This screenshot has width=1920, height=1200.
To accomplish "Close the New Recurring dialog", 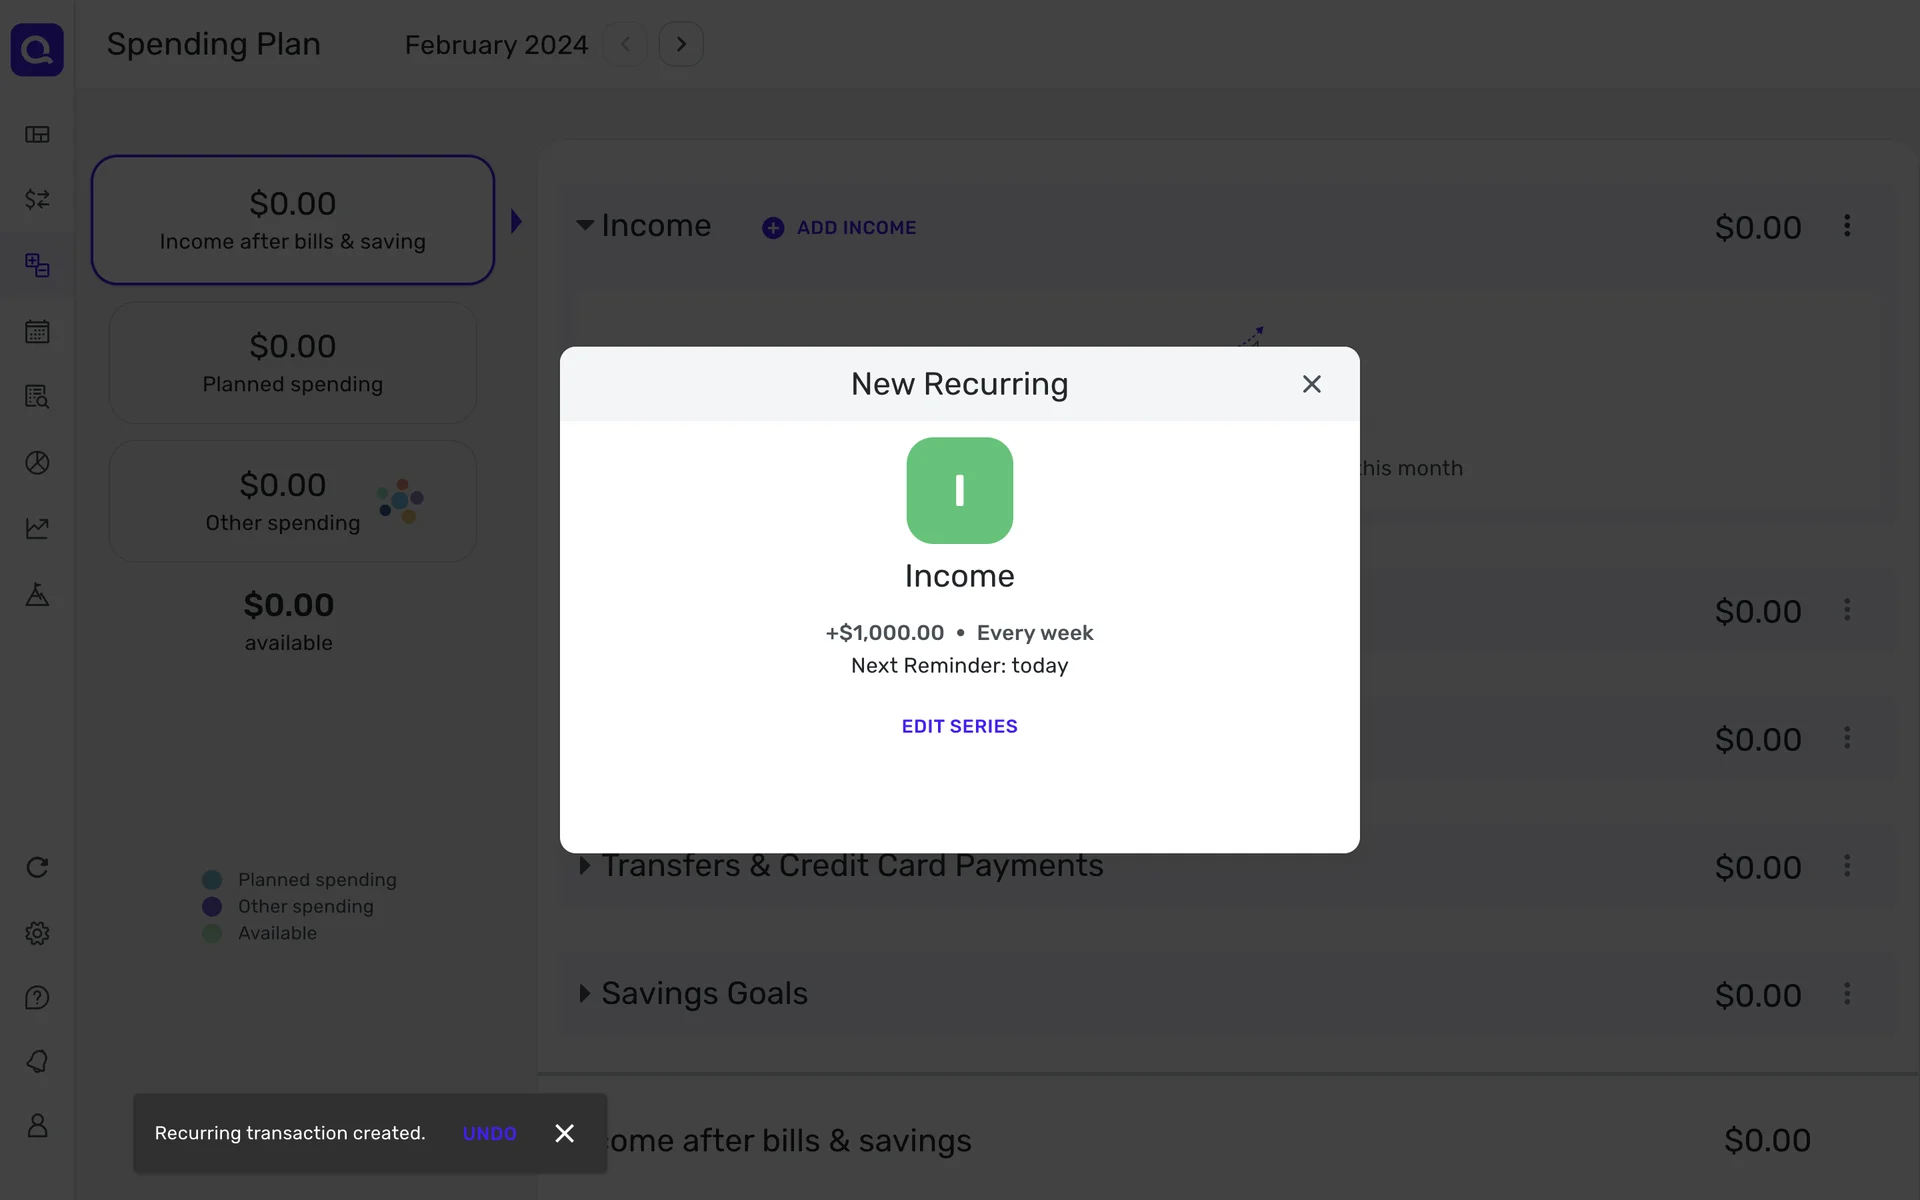I will (x=1311, y=384).
